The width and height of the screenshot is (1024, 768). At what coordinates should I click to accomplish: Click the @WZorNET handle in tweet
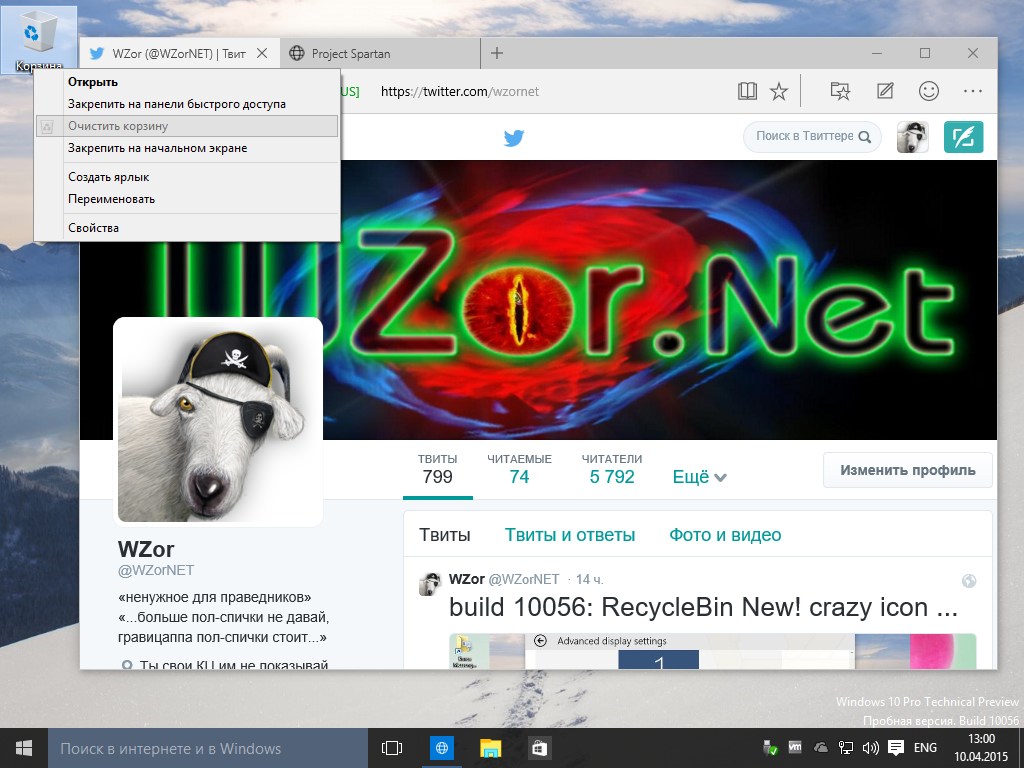[x=524, y=579]
